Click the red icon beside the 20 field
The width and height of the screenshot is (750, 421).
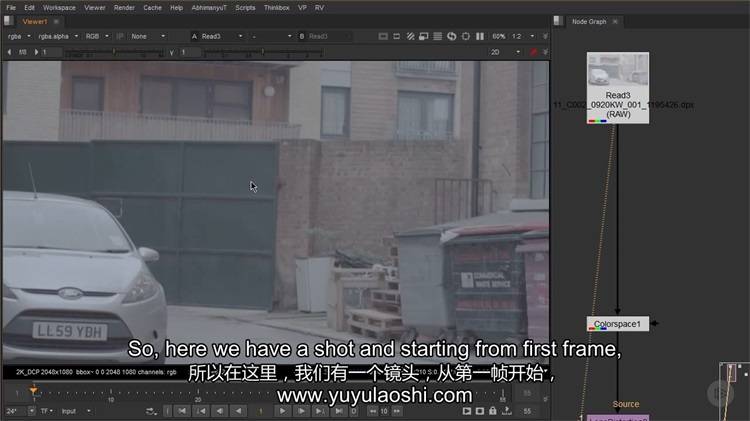[x=533, y=52]
